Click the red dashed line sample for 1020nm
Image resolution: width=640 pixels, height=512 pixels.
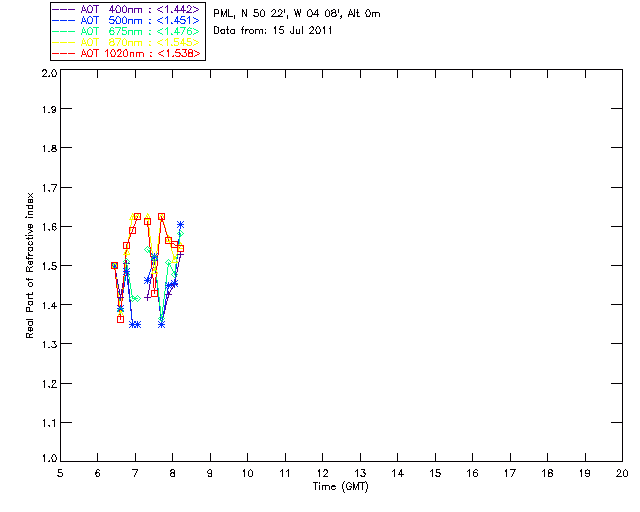pos(64,53)
